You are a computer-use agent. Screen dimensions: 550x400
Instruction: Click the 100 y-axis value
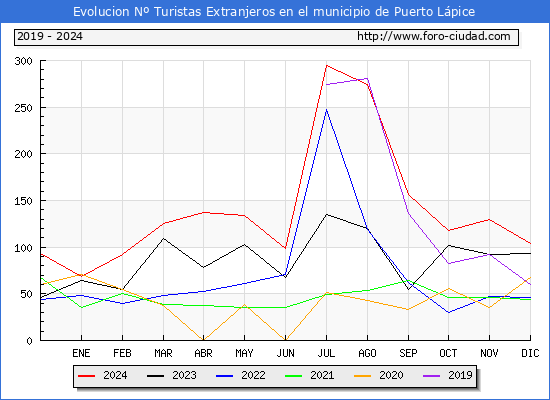click(24, 248)
